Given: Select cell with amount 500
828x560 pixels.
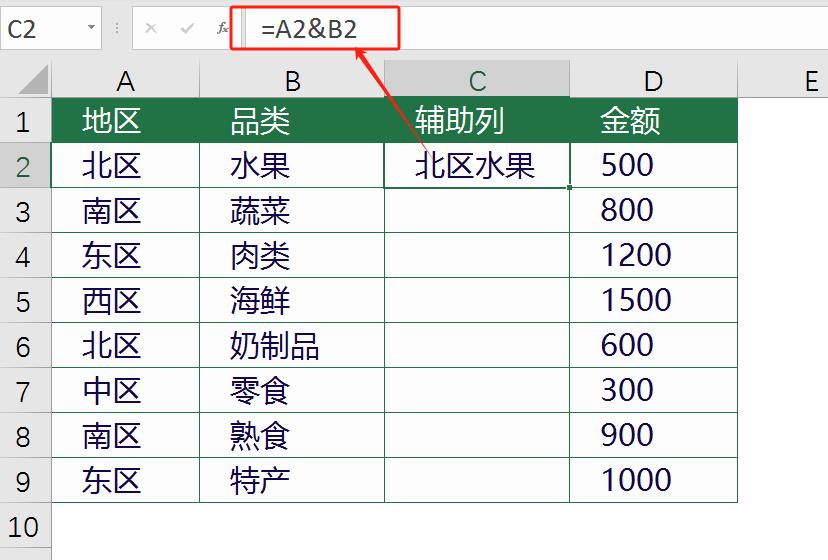Looking at the screenshot, I should tap(653, 165).
